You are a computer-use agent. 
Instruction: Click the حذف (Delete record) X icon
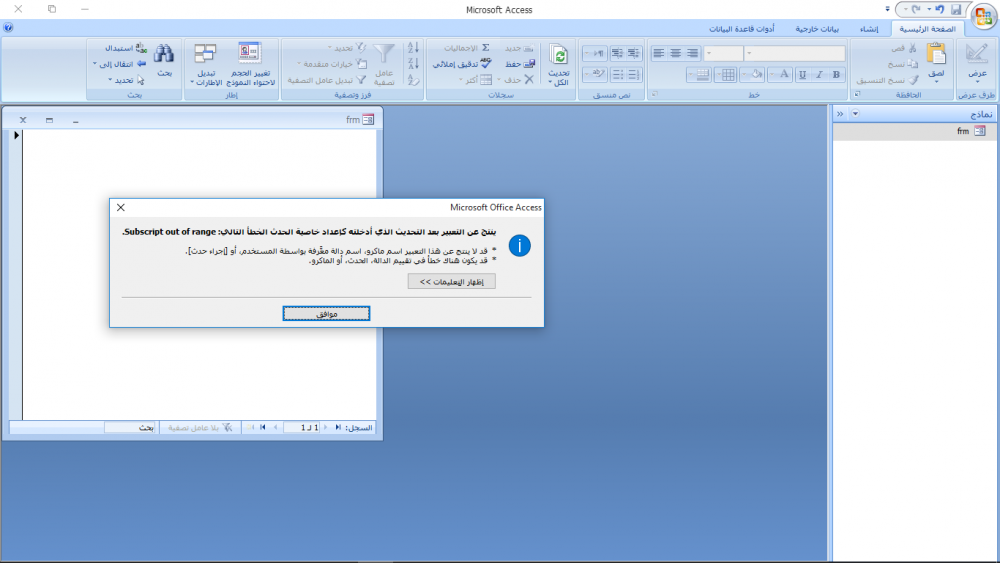529,80
